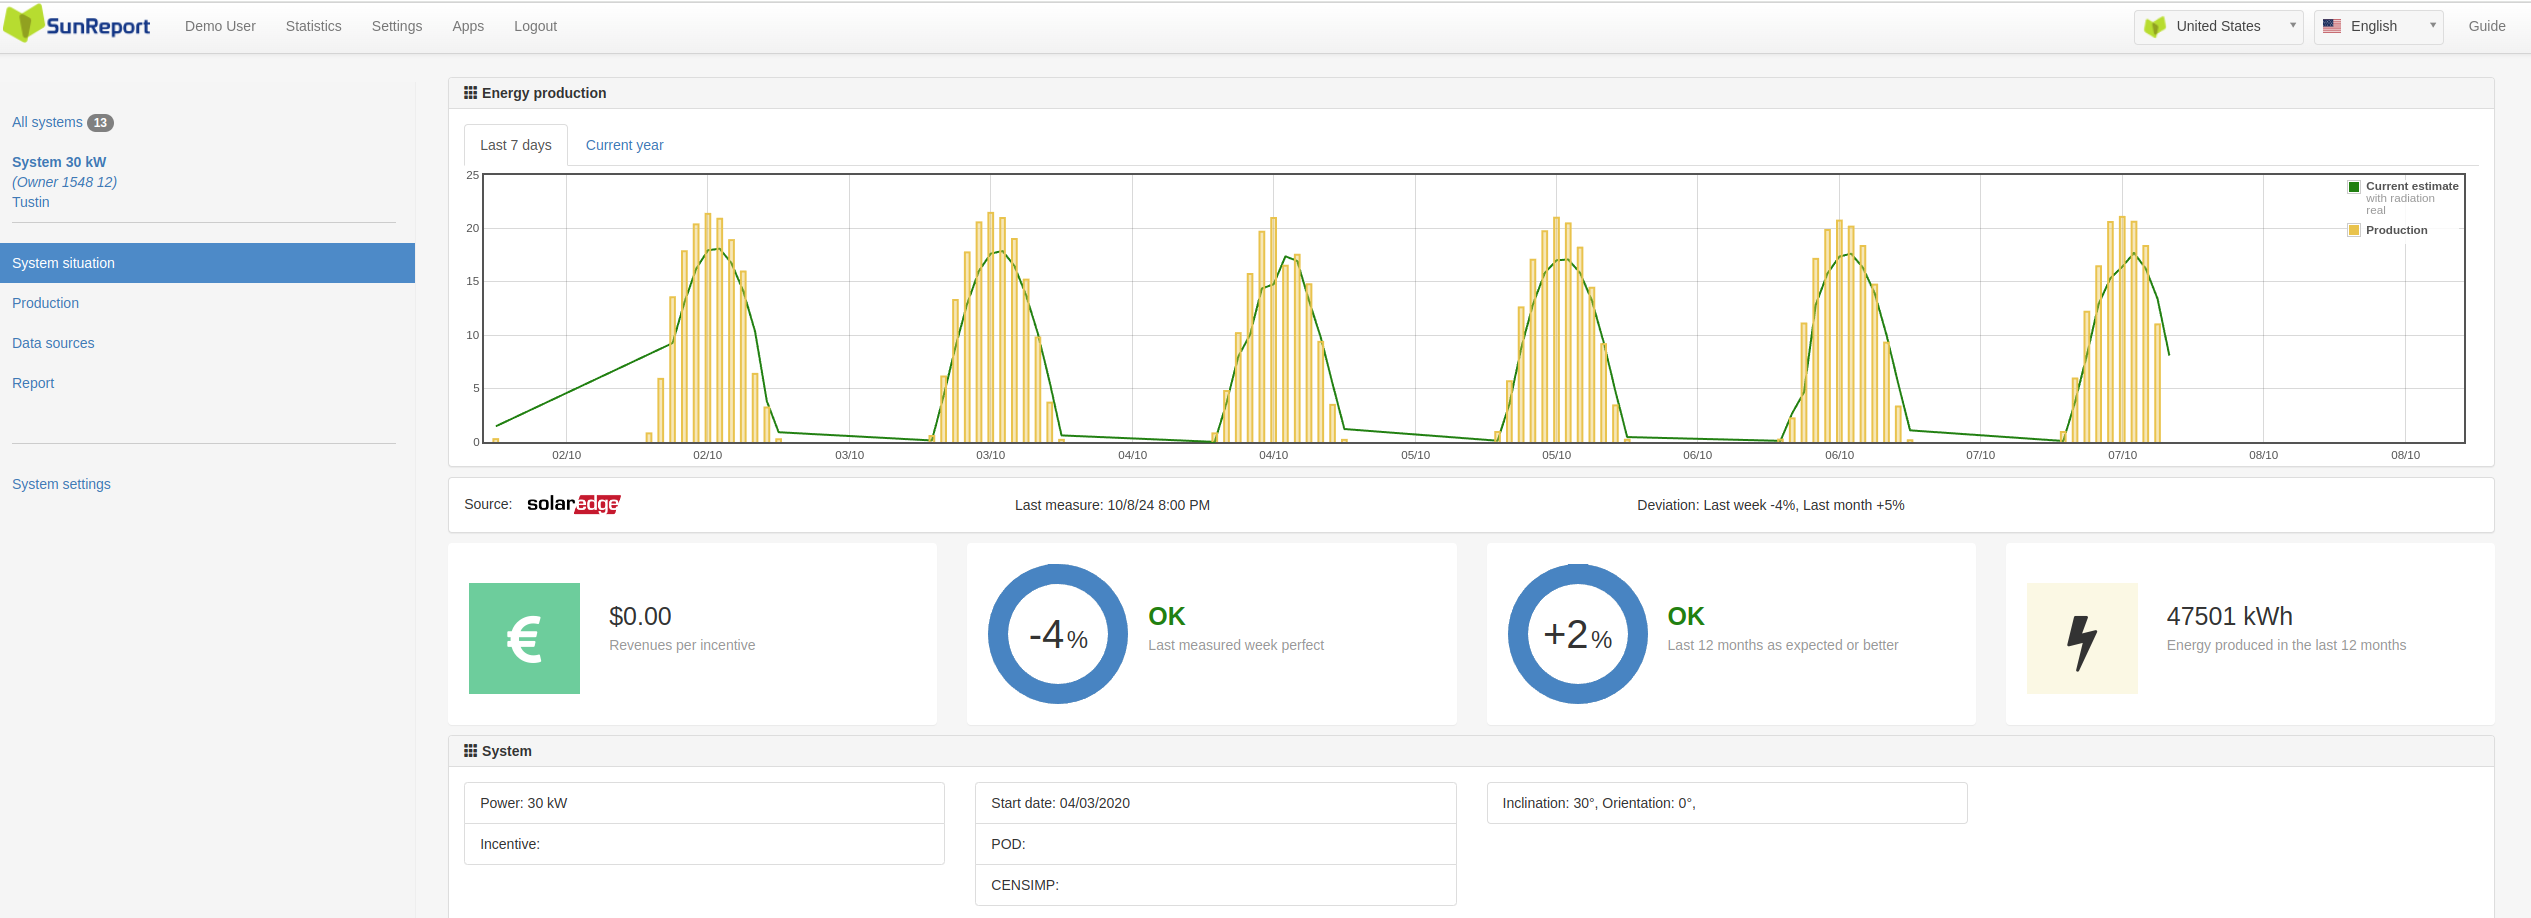
Task: Click the Power: 30 kW field
Action: coord(704,803)
